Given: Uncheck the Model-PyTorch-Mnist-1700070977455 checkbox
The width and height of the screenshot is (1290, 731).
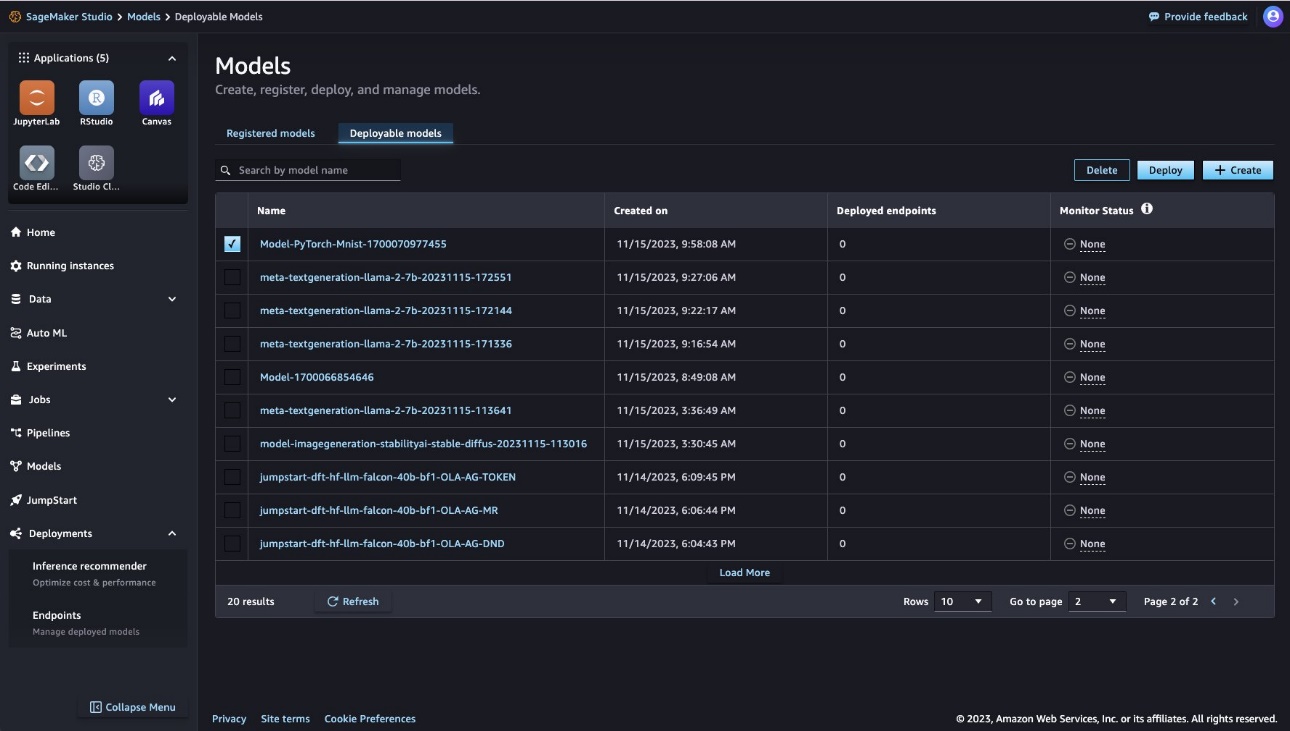Looking at the screenshot, I should (x=232, y=244).
